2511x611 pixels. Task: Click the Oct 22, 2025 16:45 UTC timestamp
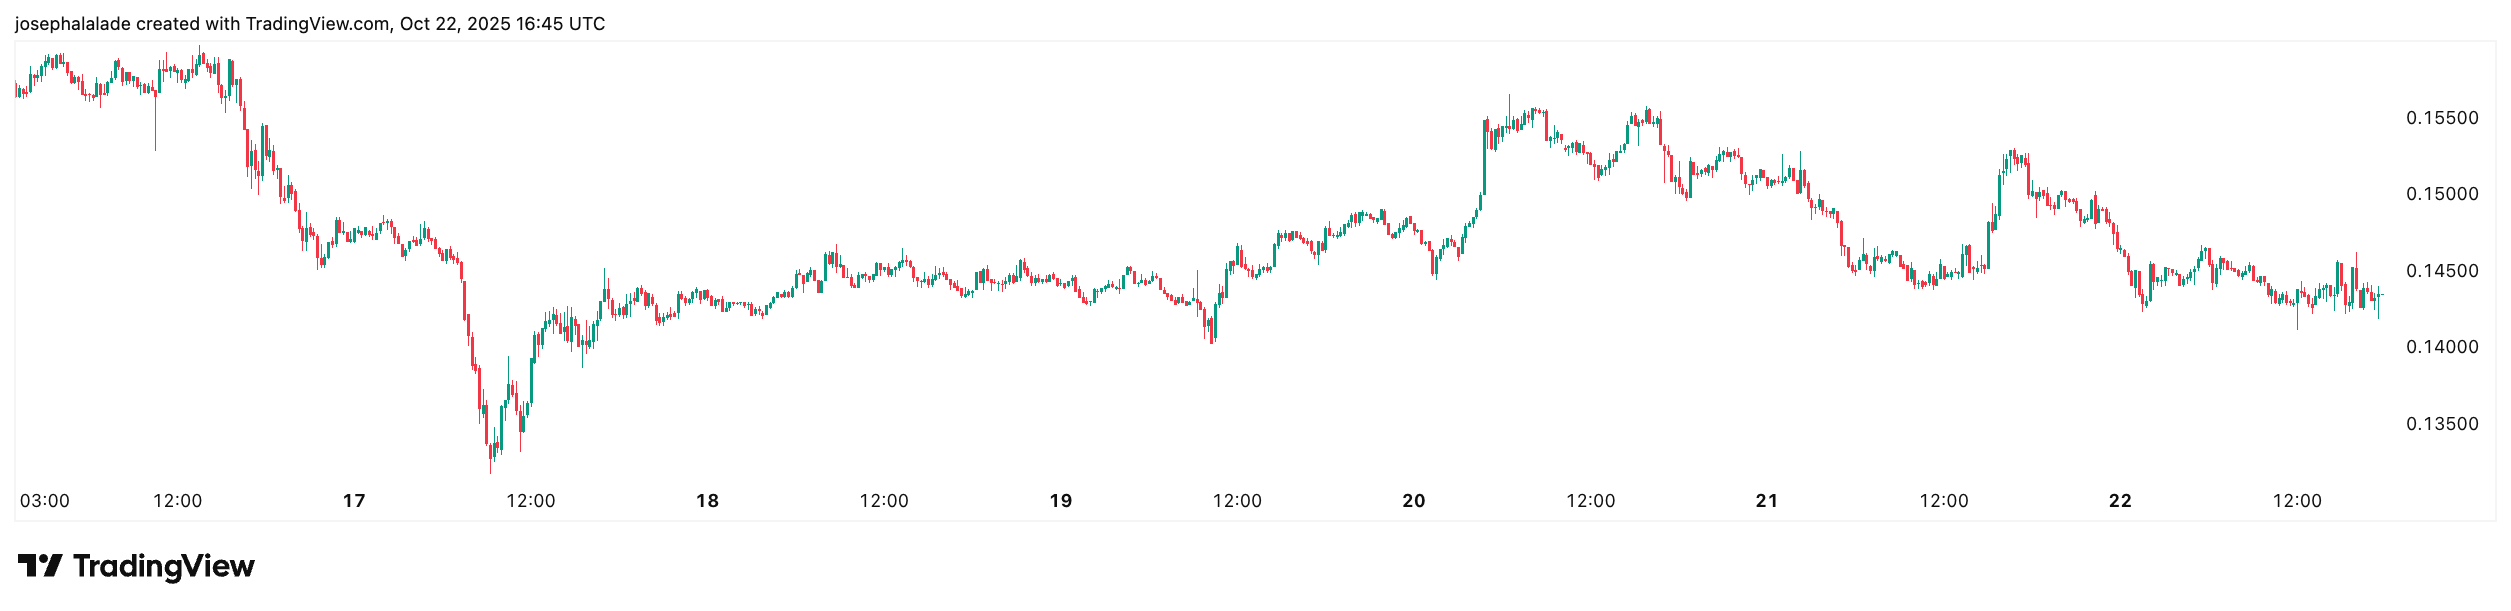click(x=502, y=24)
